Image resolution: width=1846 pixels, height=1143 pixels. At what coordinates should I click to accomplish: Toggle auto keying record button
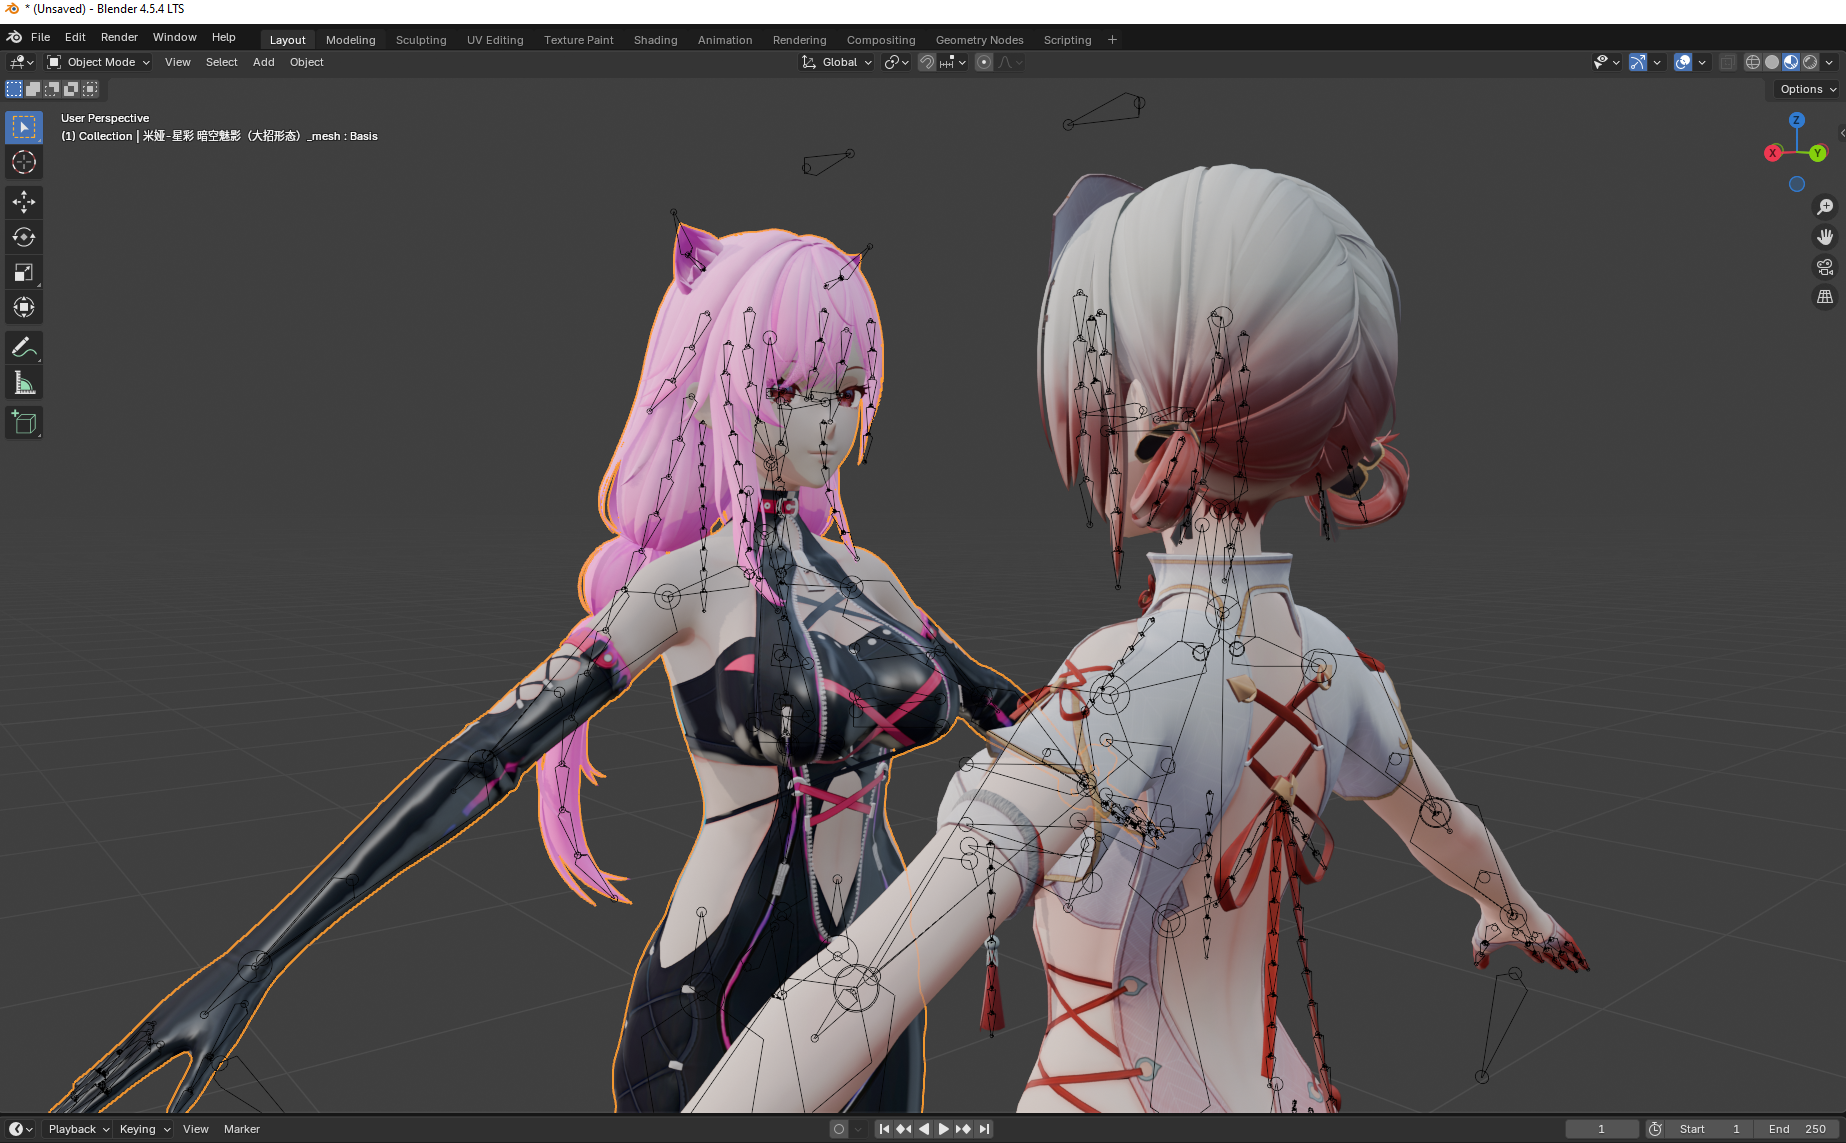(x=839, y=1129)
